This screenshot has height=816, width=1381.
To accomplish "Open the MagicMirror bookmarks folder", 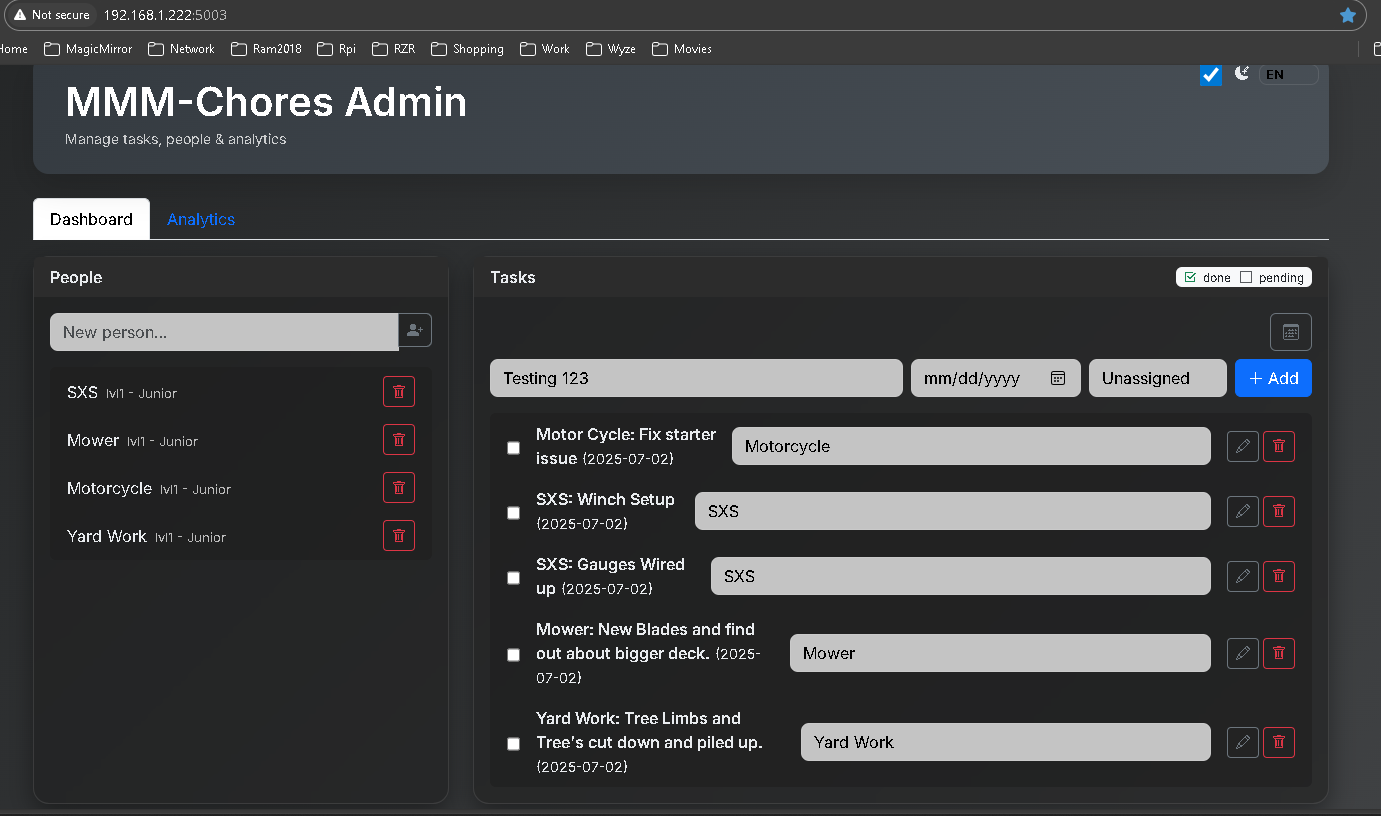I will pos(89,49).
